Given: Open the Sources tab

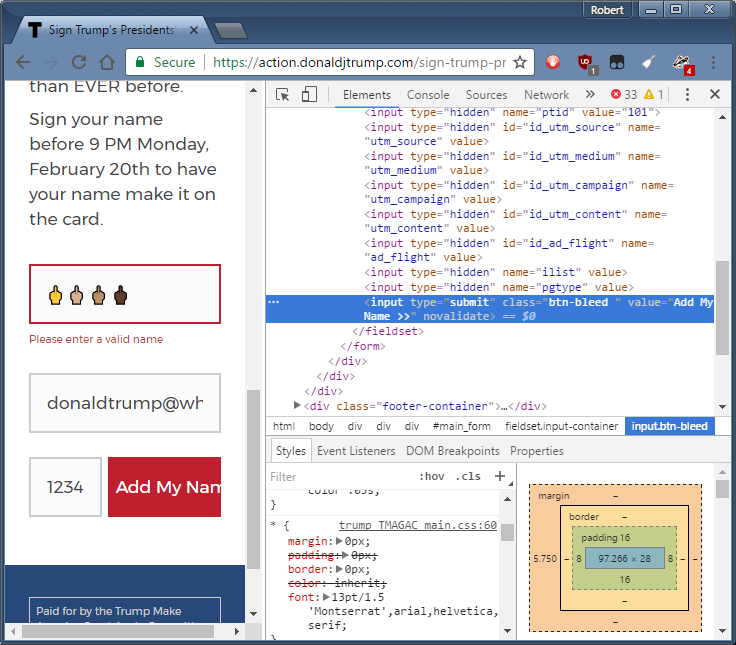Looking at the screenshot, I should coord(486,95).
